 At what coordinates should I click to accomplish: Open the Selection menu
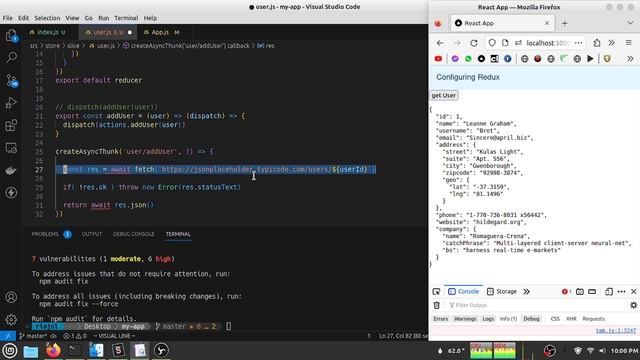click(47, 18)
